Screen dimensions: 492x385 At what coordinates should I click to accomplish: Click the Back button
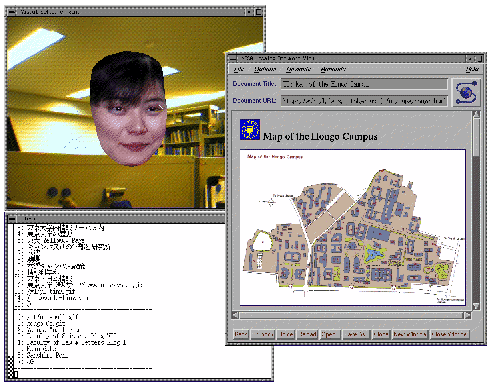(x=241, y=334)
